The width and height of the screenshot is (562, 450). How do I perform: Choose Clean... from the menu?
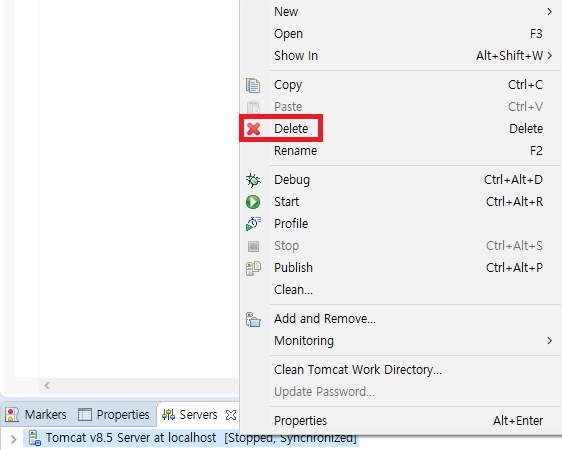401,289
